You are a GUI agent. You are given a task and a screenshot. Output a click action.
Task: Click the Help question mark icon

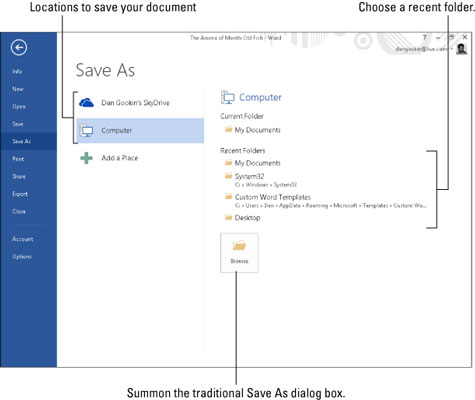coord(425,37)
